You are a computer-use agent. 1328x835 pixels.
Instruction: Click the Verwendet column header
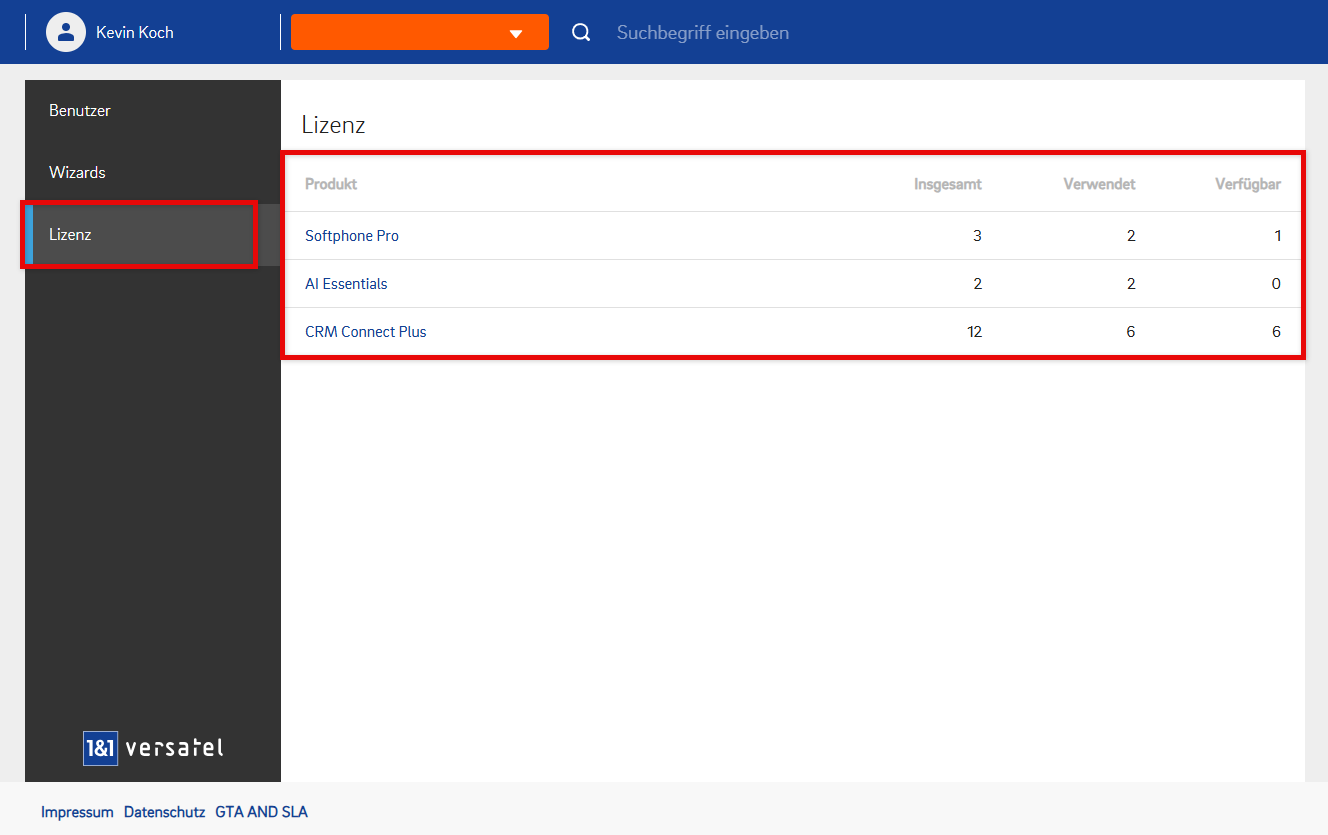[1099, 184]
